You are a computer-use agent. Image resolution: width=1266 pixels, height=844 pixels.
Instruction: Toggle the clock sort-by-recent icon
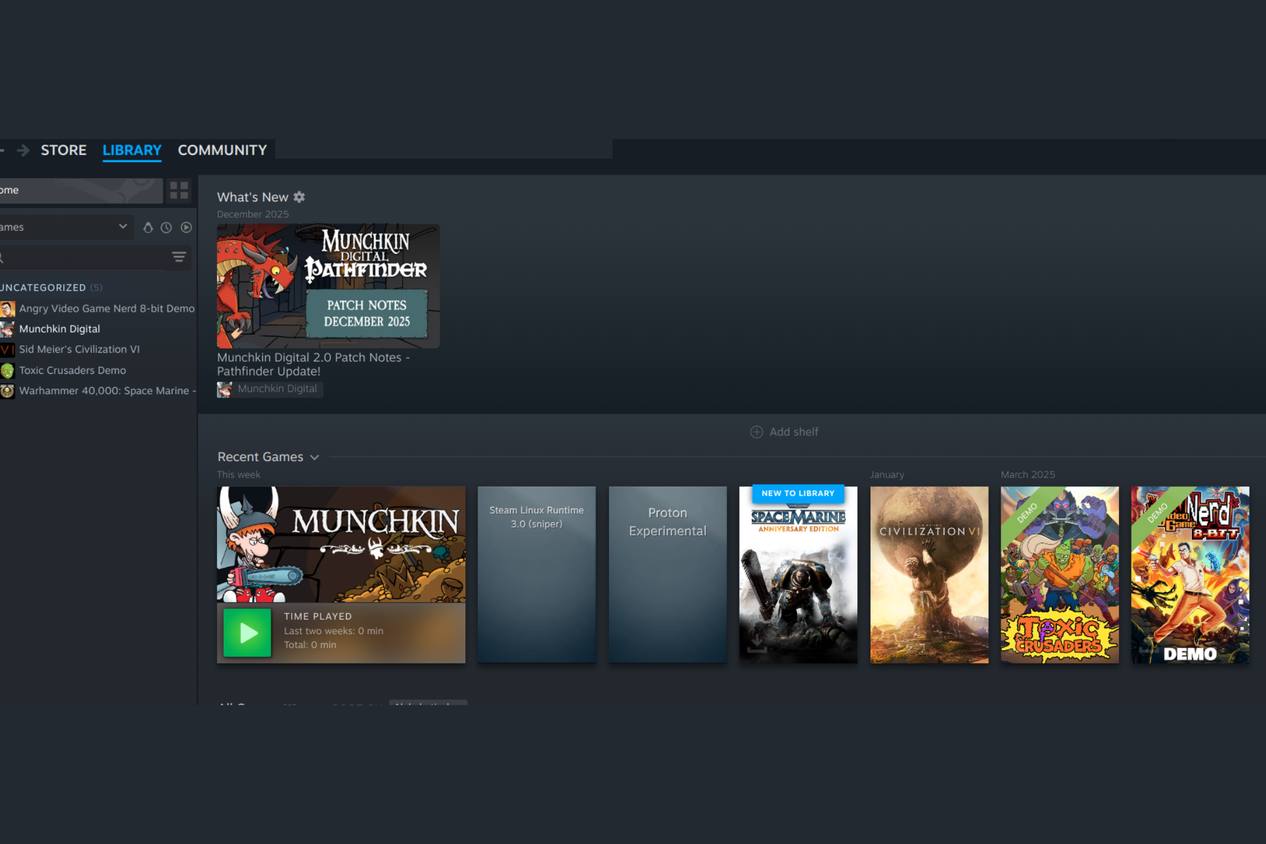pyautogui.click(x=166, y=228)
